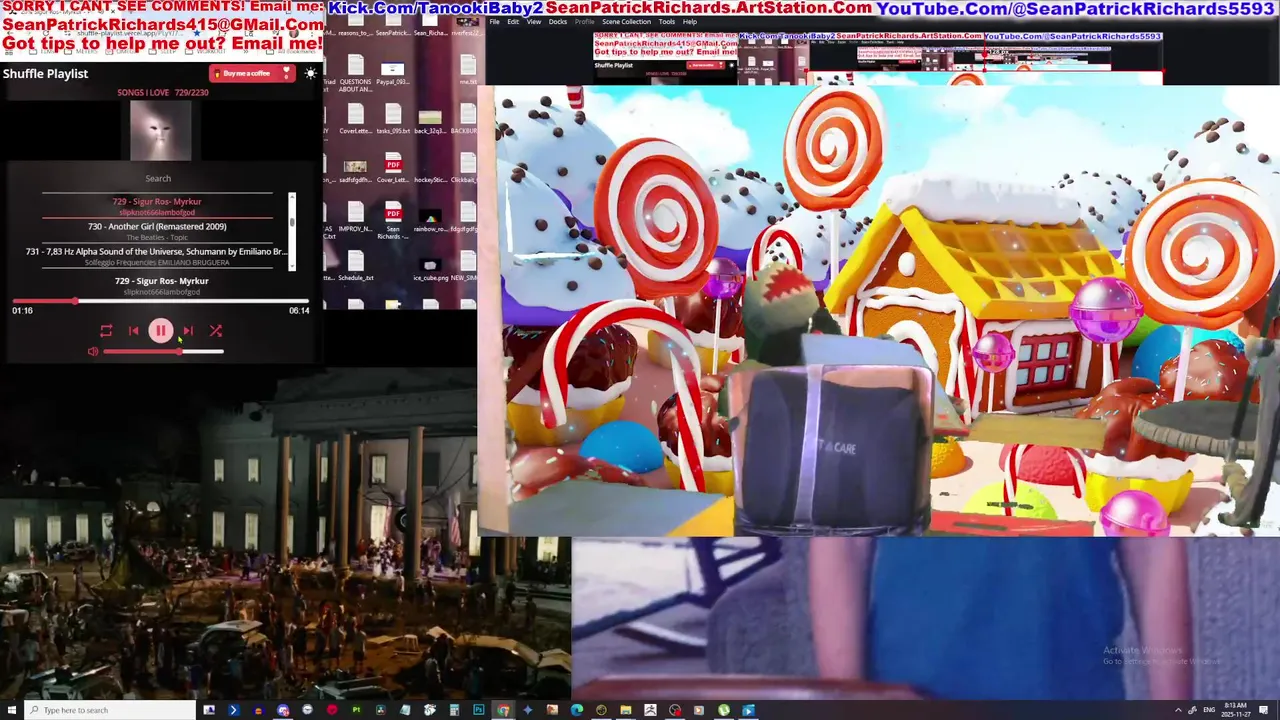
Task: Click the taskbar Type here to search box
Action: pos(111,710)
